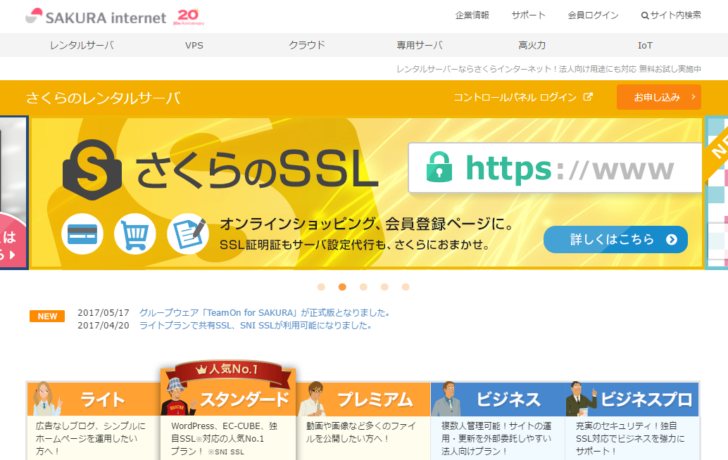728x460 pixels.
Task: Click ライト plan description text
Action: [x=91, y=438]
